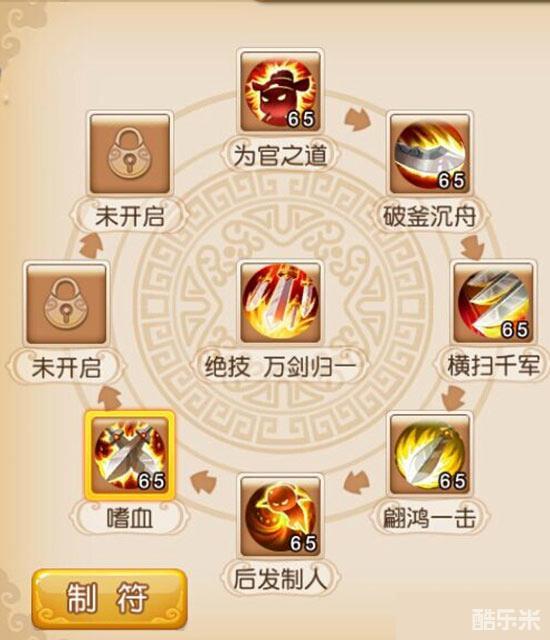
Task: Select the 翩鸿一击 skill icon
Action: [430, 454]
